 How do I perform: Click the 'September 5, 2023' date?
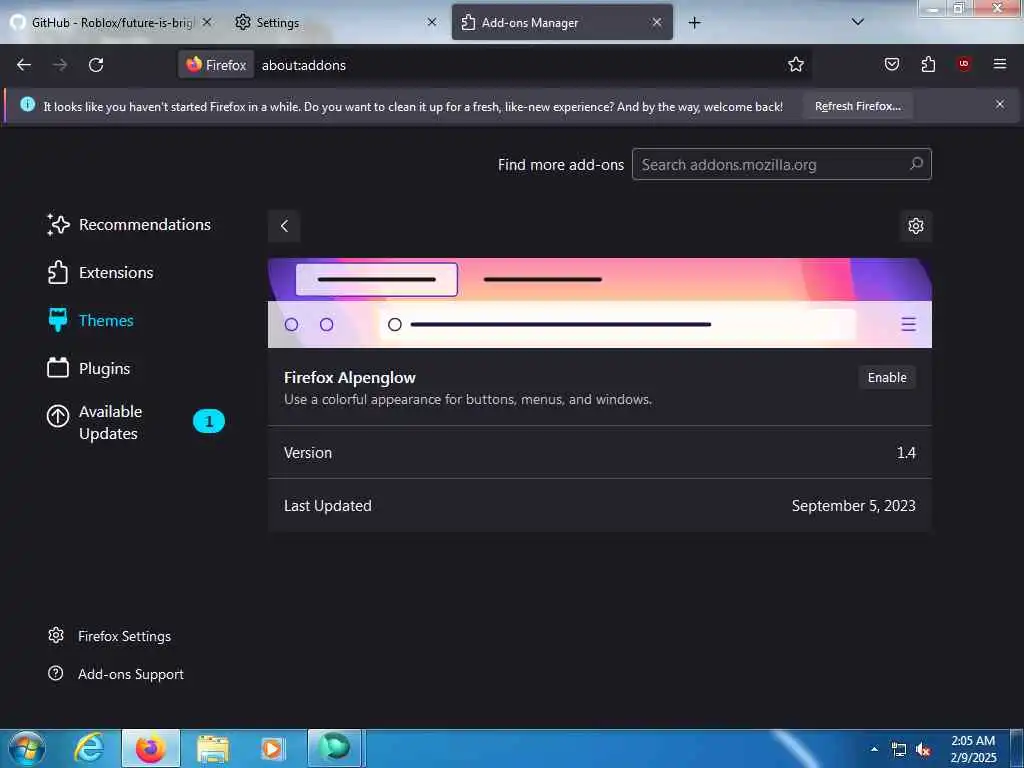pyautogui.click(x=854, y=506)
